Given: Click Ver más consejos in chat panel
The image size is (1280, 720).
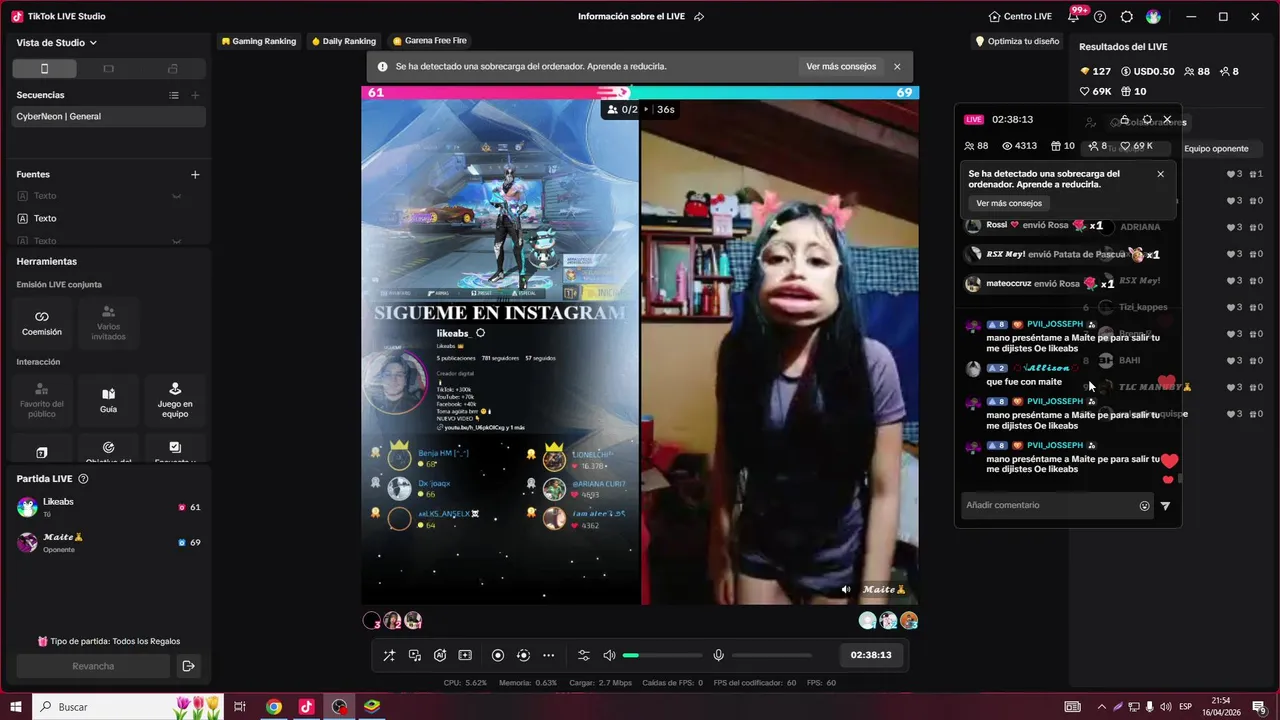Looking at the screenshot, I should pyautogui.click(x=1009, y=203).
